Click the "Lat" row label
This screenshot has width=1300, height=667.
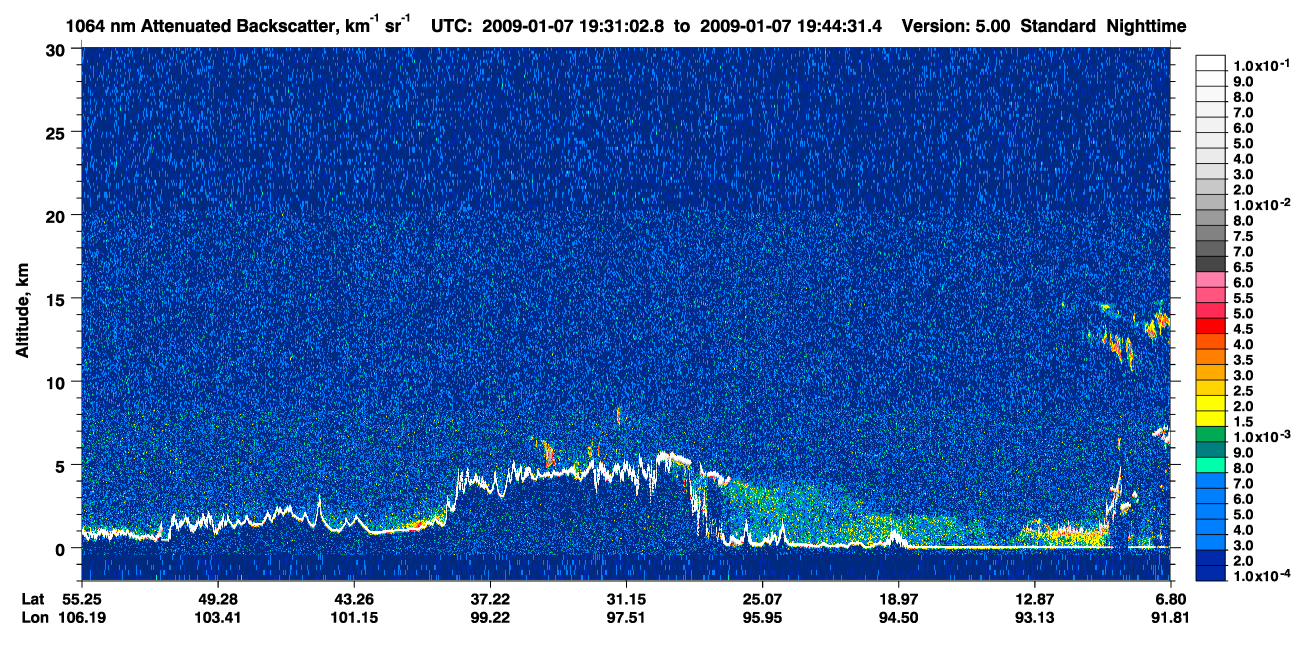[x=33, y=598]
